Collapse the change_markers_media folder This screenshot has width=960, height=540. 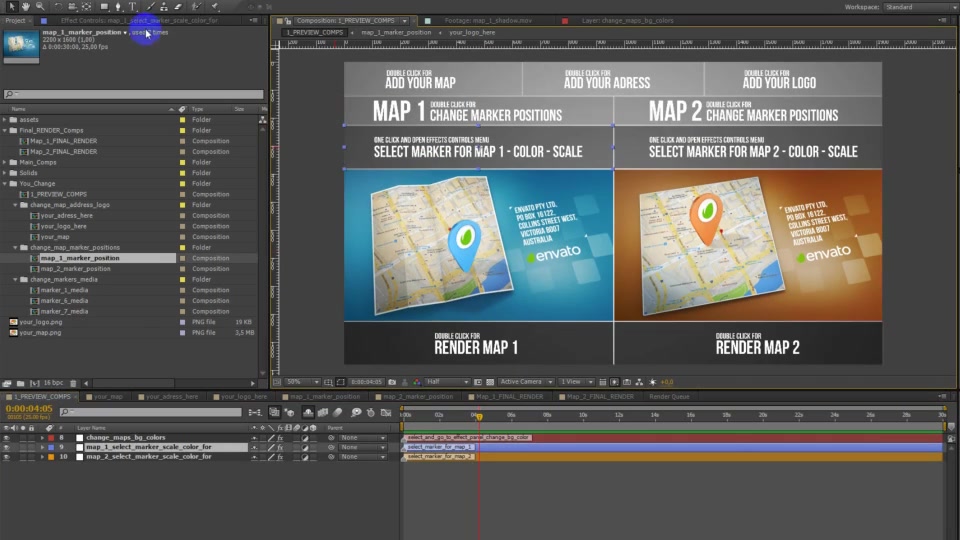pos(16,280)
